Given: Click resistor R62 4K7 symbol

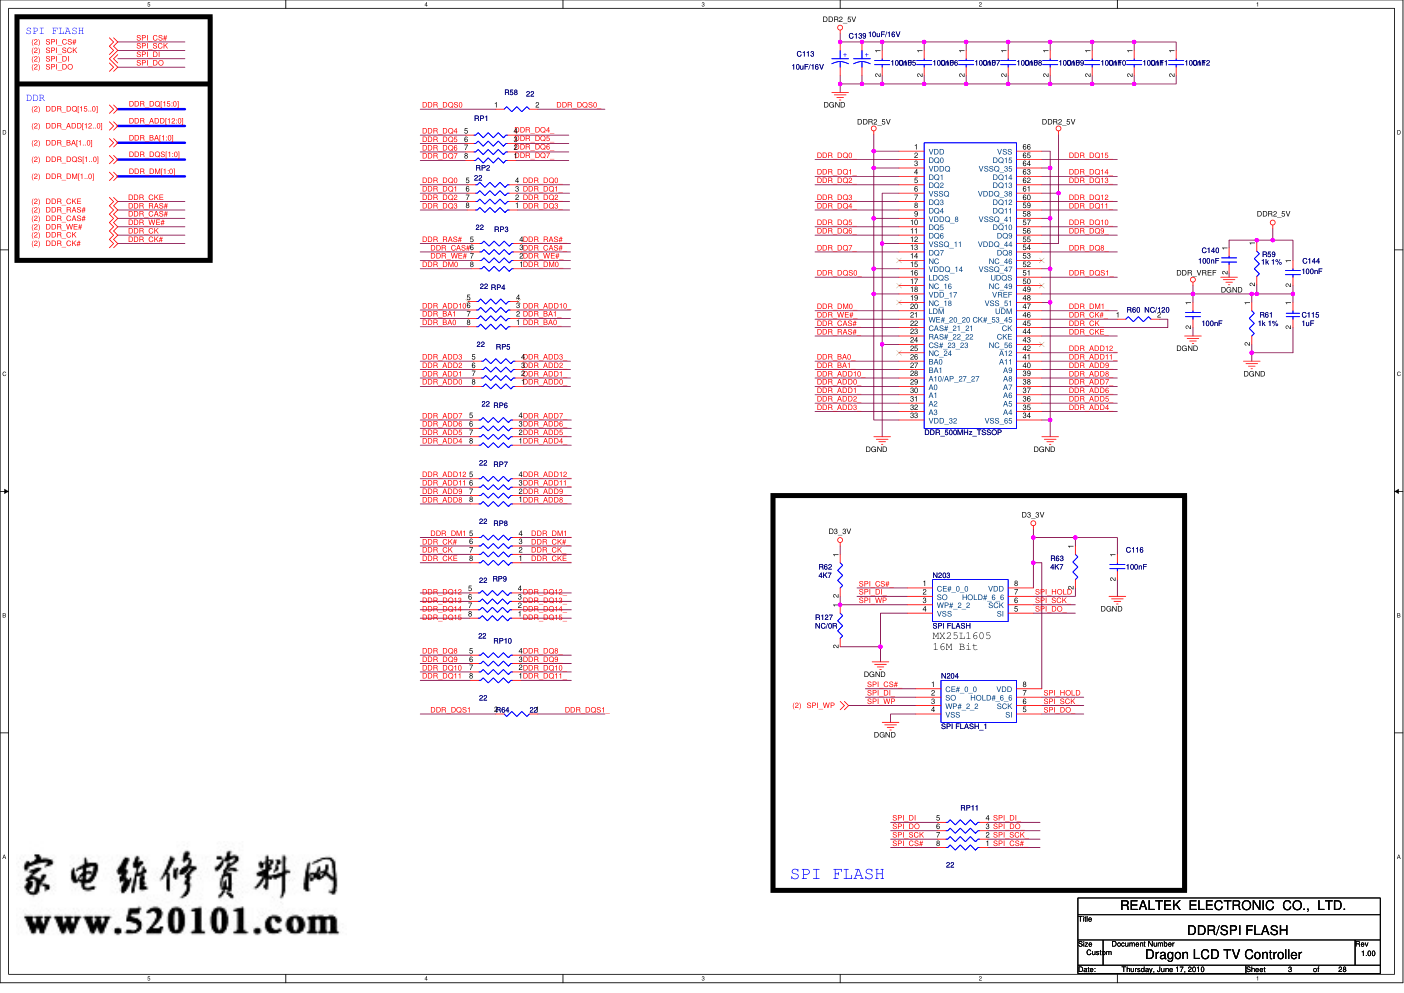Looking at the screenshot, I should (839, 573).
